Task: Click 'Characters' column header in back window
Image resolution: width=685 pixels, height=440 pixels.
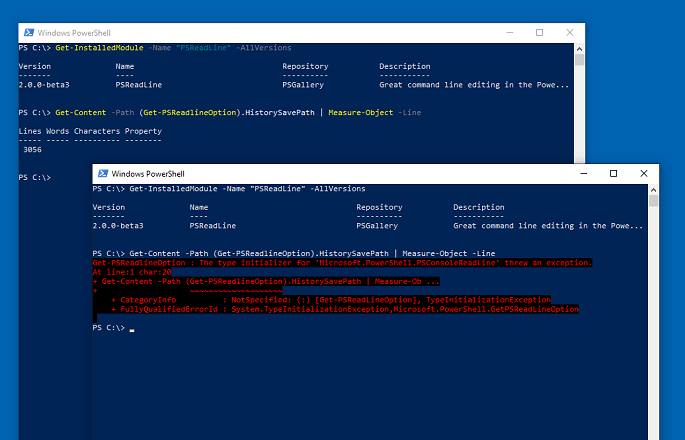Action: pos(97,131)
